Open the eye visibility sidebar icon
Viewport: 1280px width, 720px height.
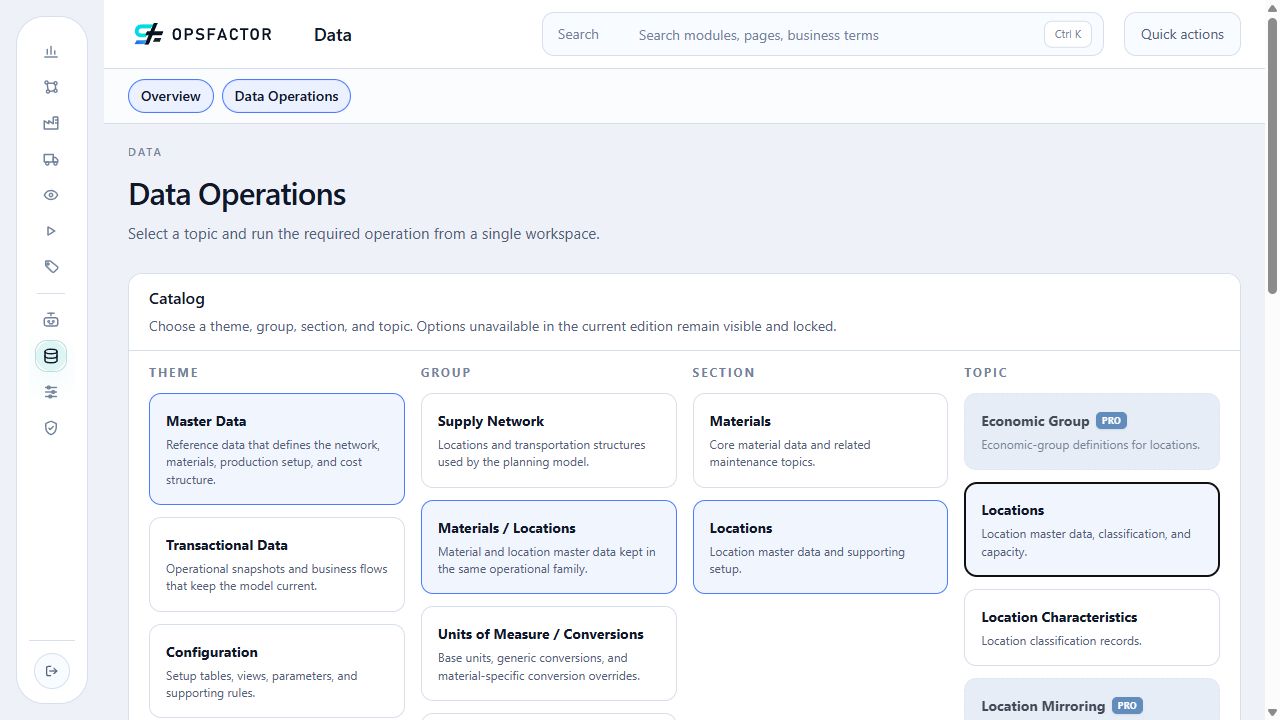click(51, 195)
